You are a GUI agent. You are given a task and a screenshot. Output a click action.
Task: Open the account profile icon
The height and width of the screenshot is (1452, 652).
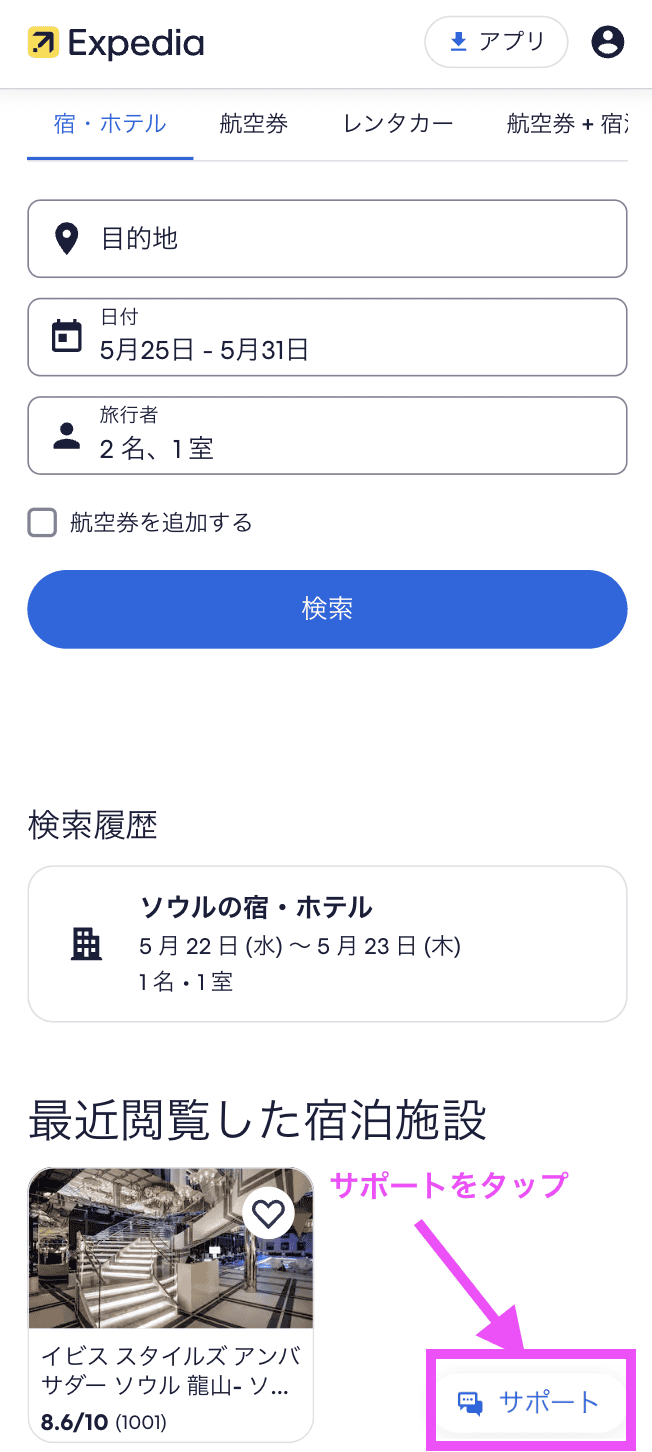tap(607, 42)
